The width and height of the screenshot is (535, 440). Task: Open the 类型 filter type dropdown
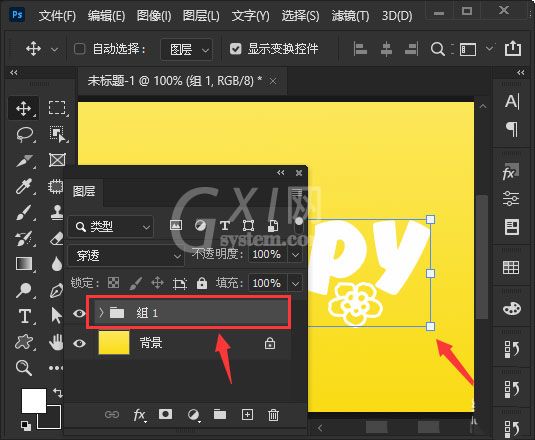tap(111, 226)
